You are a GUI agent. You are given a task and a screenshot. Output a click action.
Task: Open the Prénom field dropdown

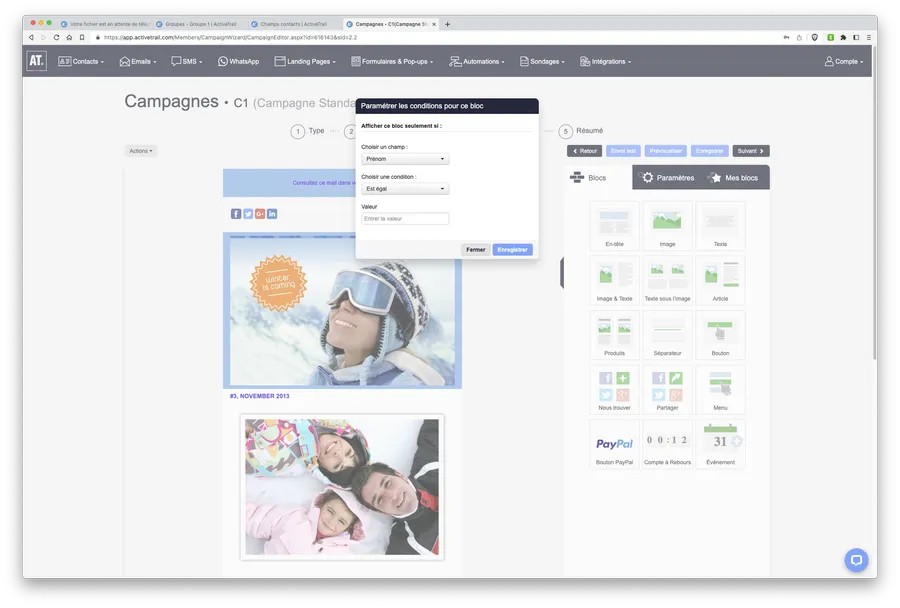(405, 159)
